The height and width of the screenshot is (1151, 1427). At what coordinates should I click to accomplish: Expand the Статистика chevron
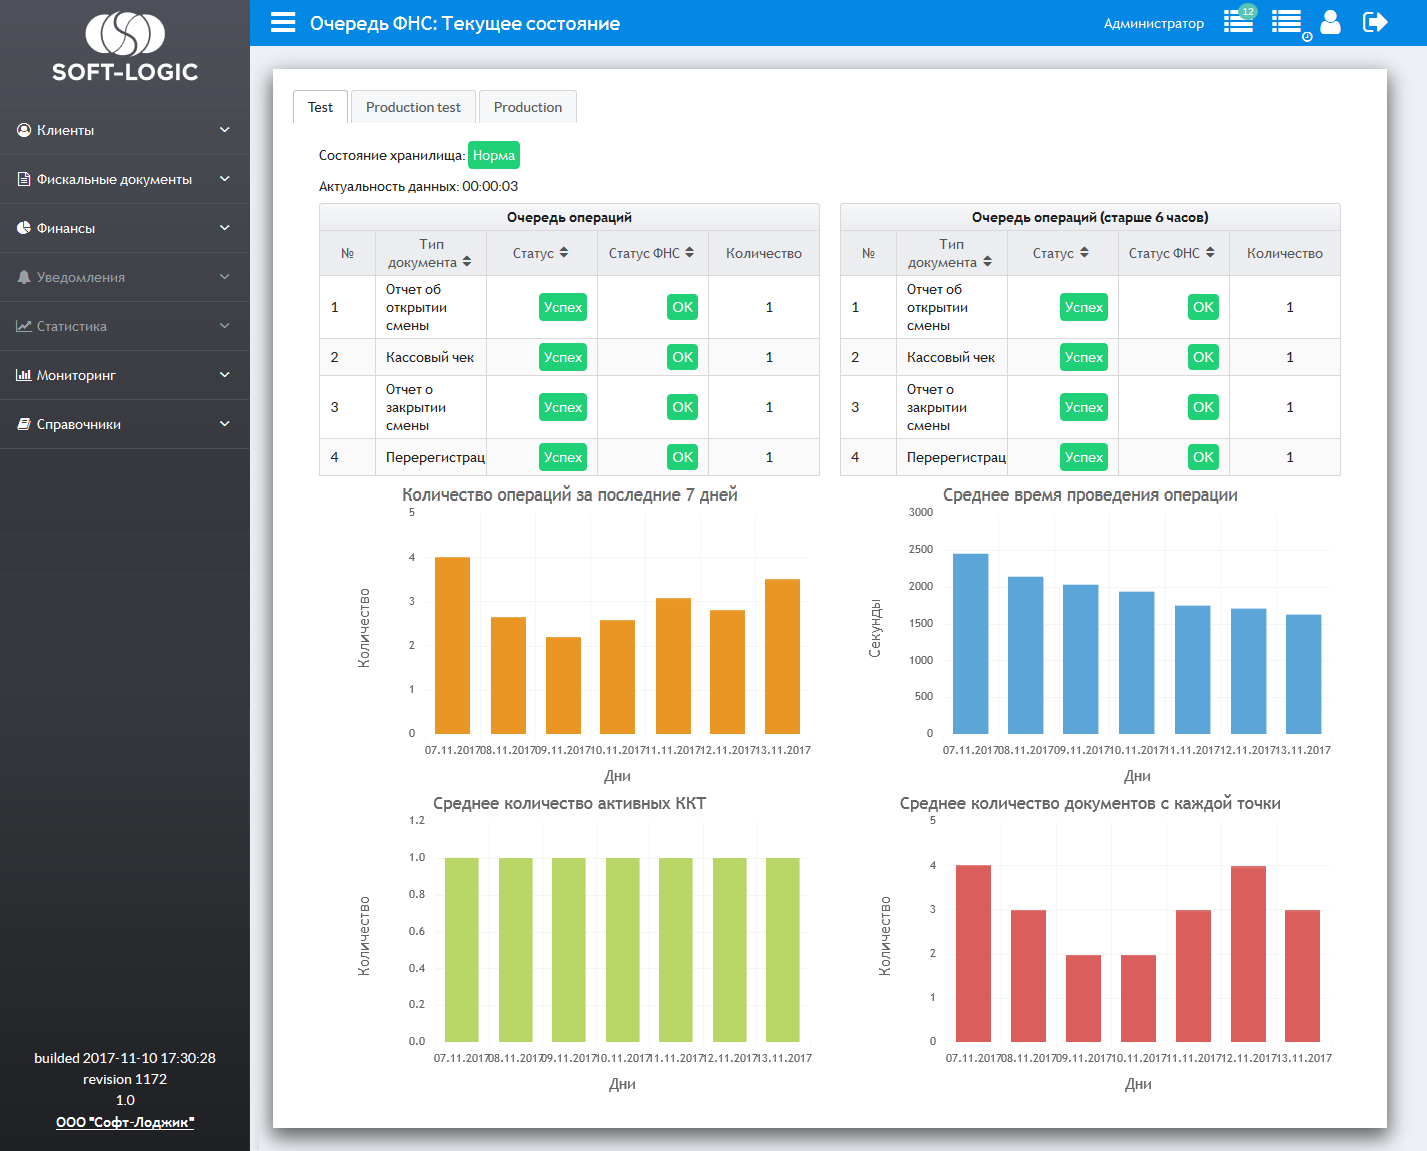coord(225,326)
